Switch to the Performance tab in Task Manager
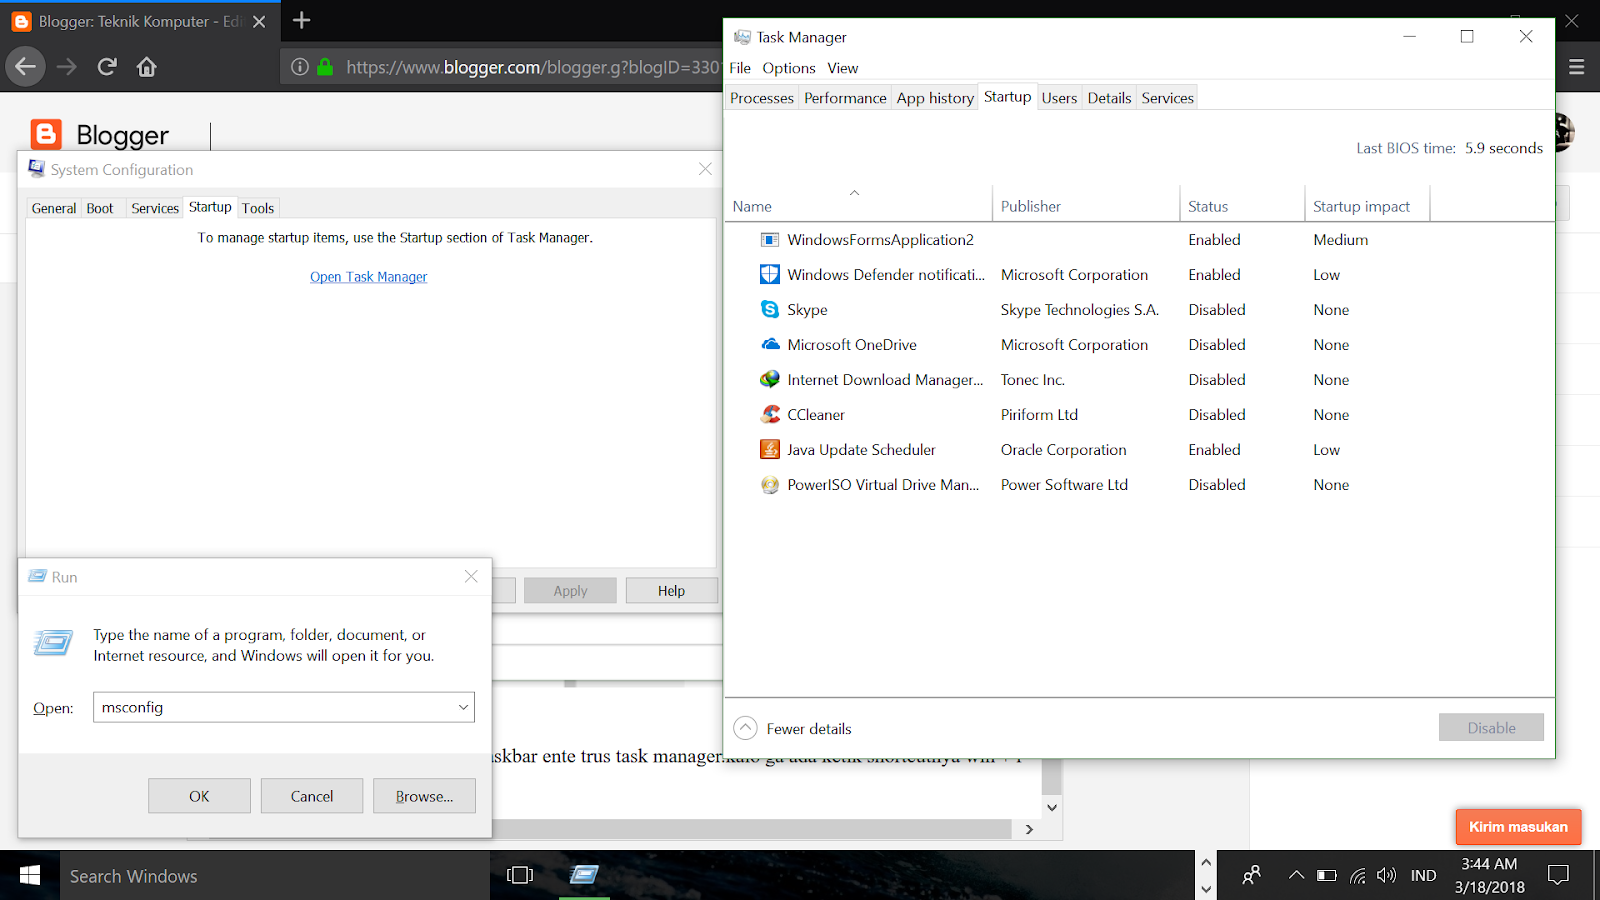The image size is (1600, 900). pos(845,97)
